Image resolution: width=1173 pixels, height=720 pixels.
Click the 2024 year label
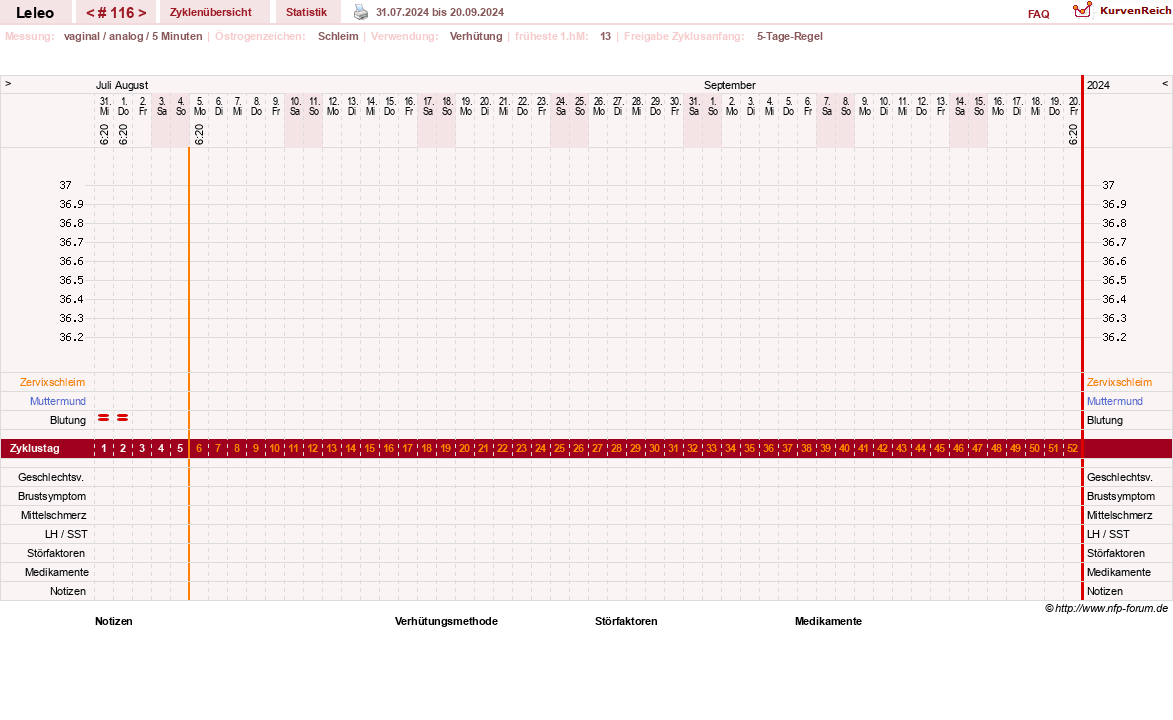[x=1098, y=85]
